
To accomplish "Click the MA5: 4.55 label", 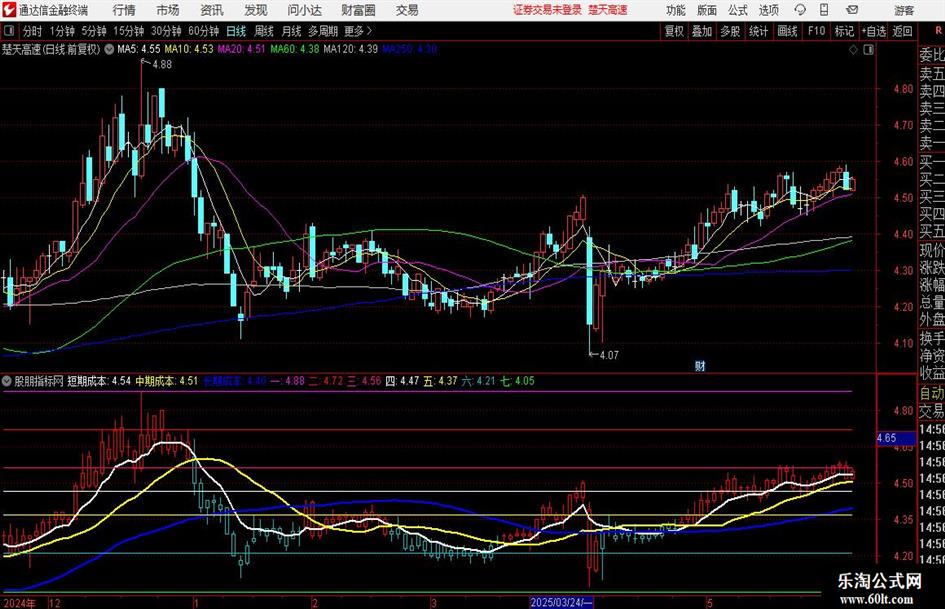I will click(x=139, y=49).
